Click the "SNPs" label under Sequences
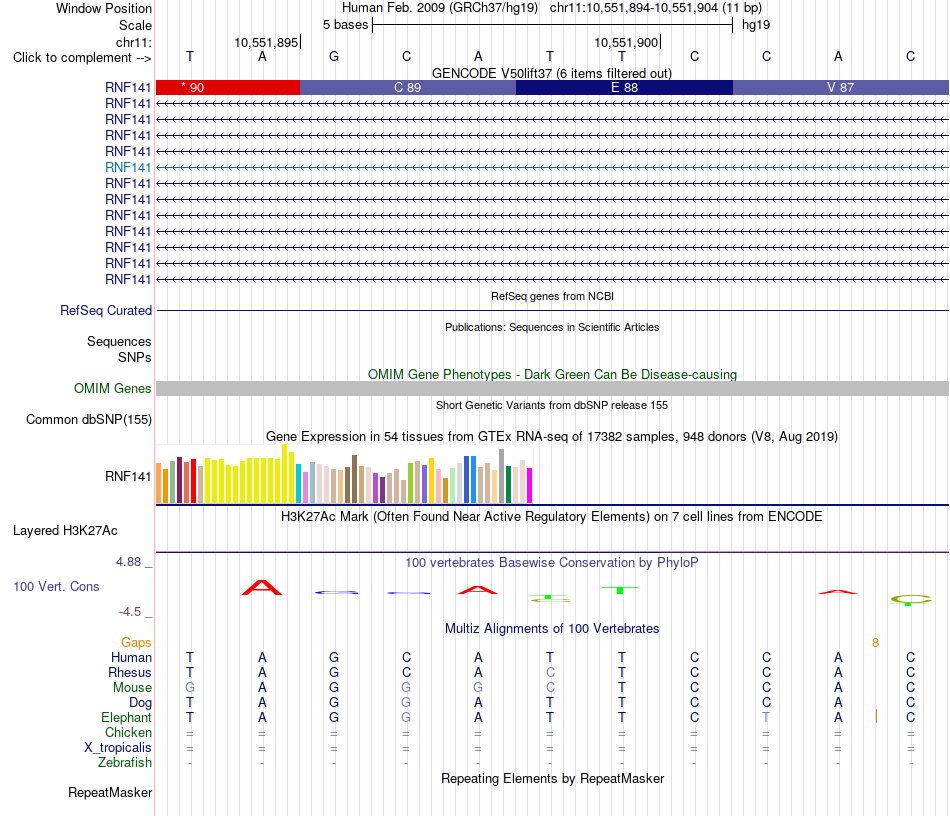This screenshot has height=816, width=950. [x=135, y=357]
